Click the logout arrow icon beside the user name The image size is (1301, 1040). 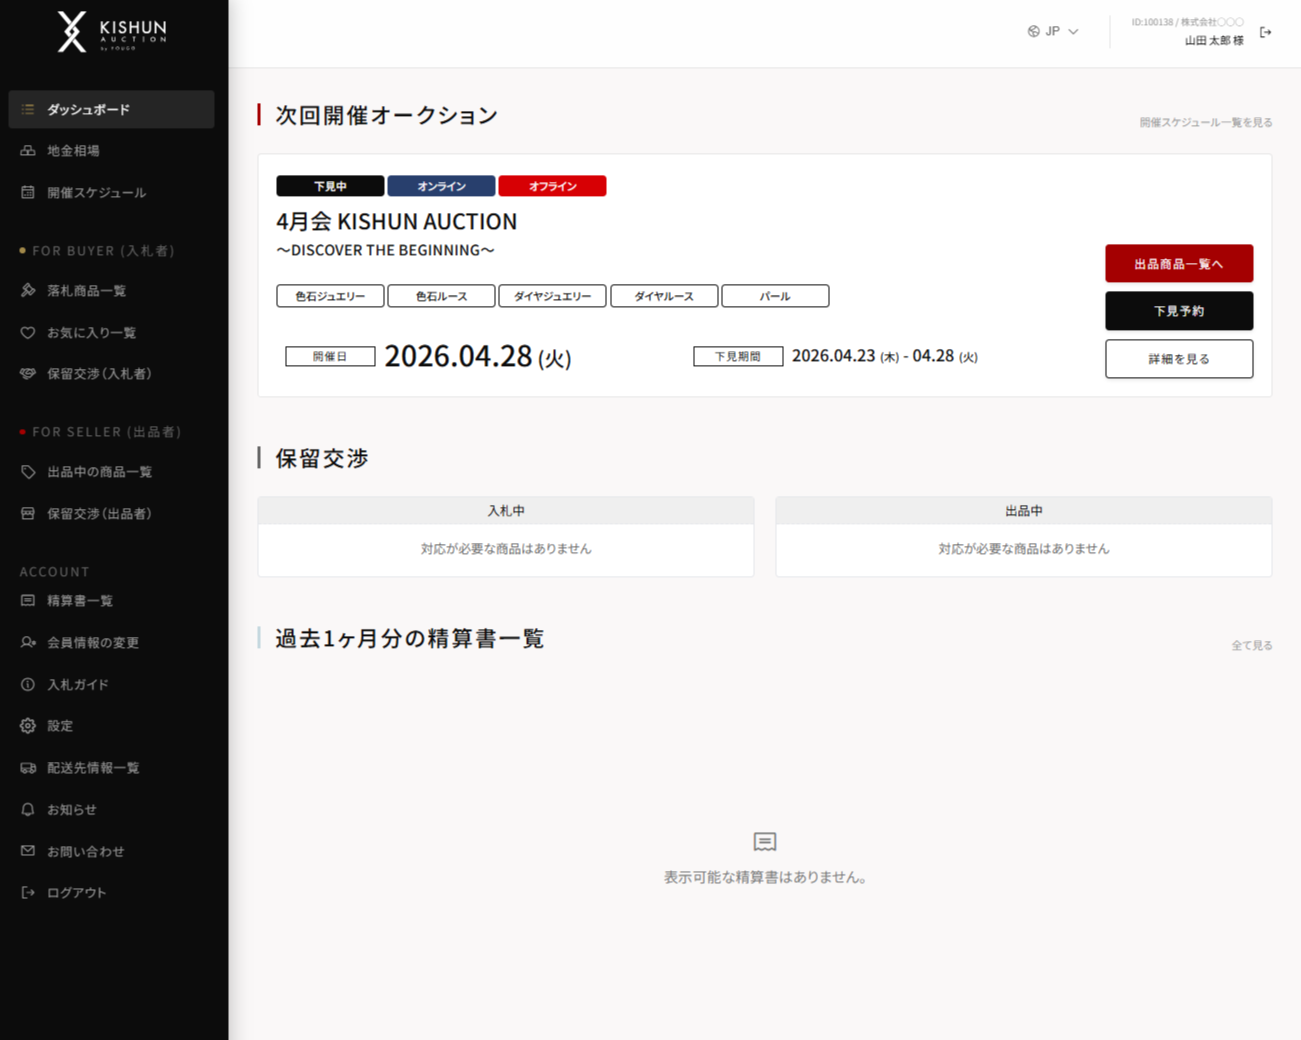1265,32
